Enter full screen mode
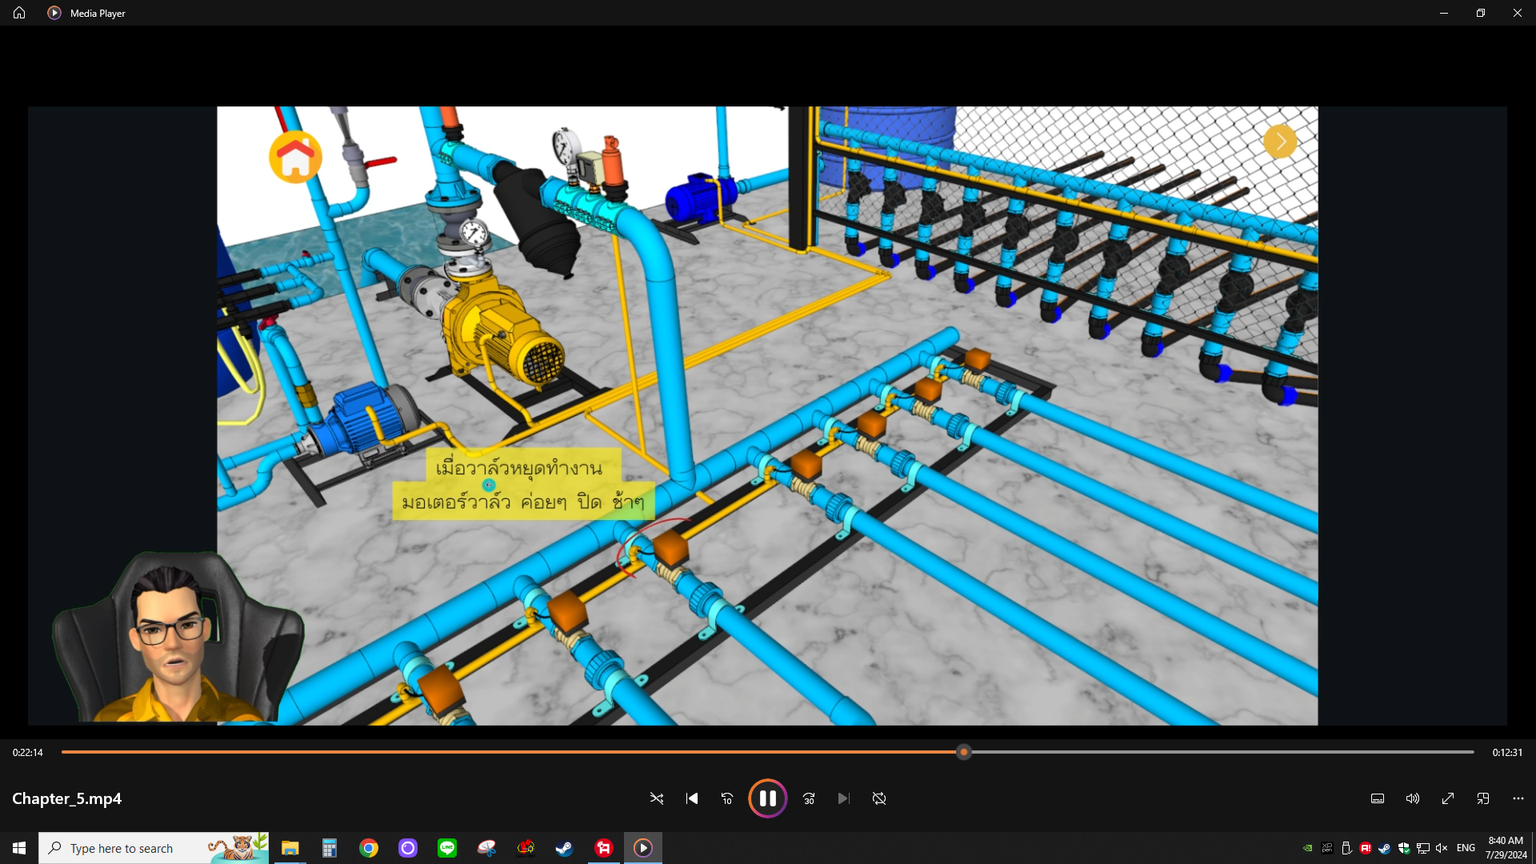Screen dimensions: 1536x864 [1447, 798]
